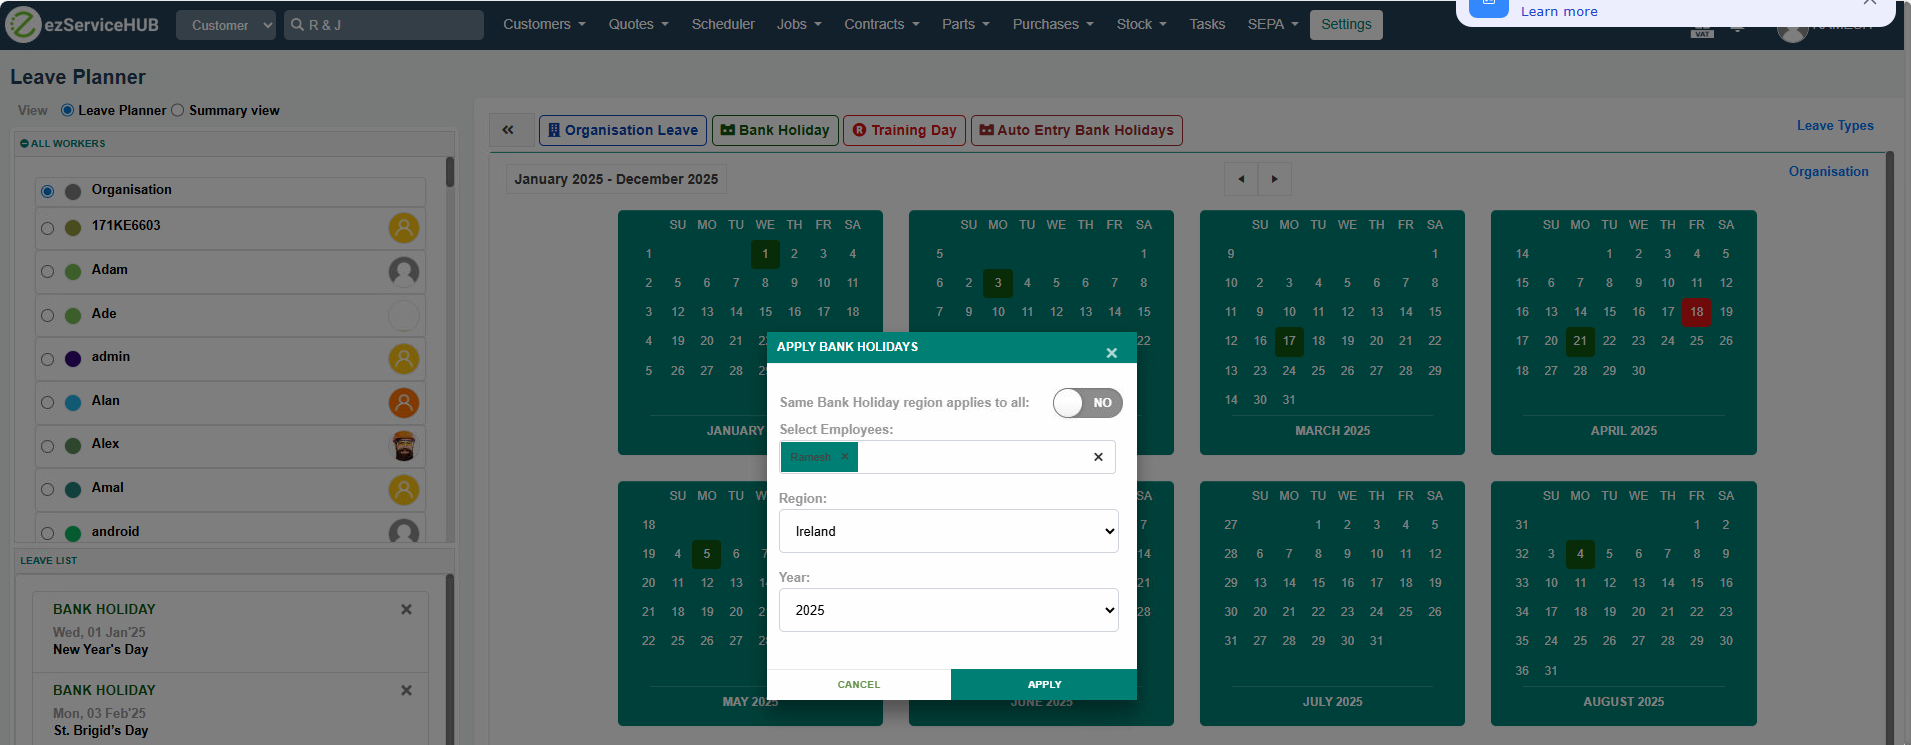
Task: Select the Summary view radio button
Action: coord(178,111)
